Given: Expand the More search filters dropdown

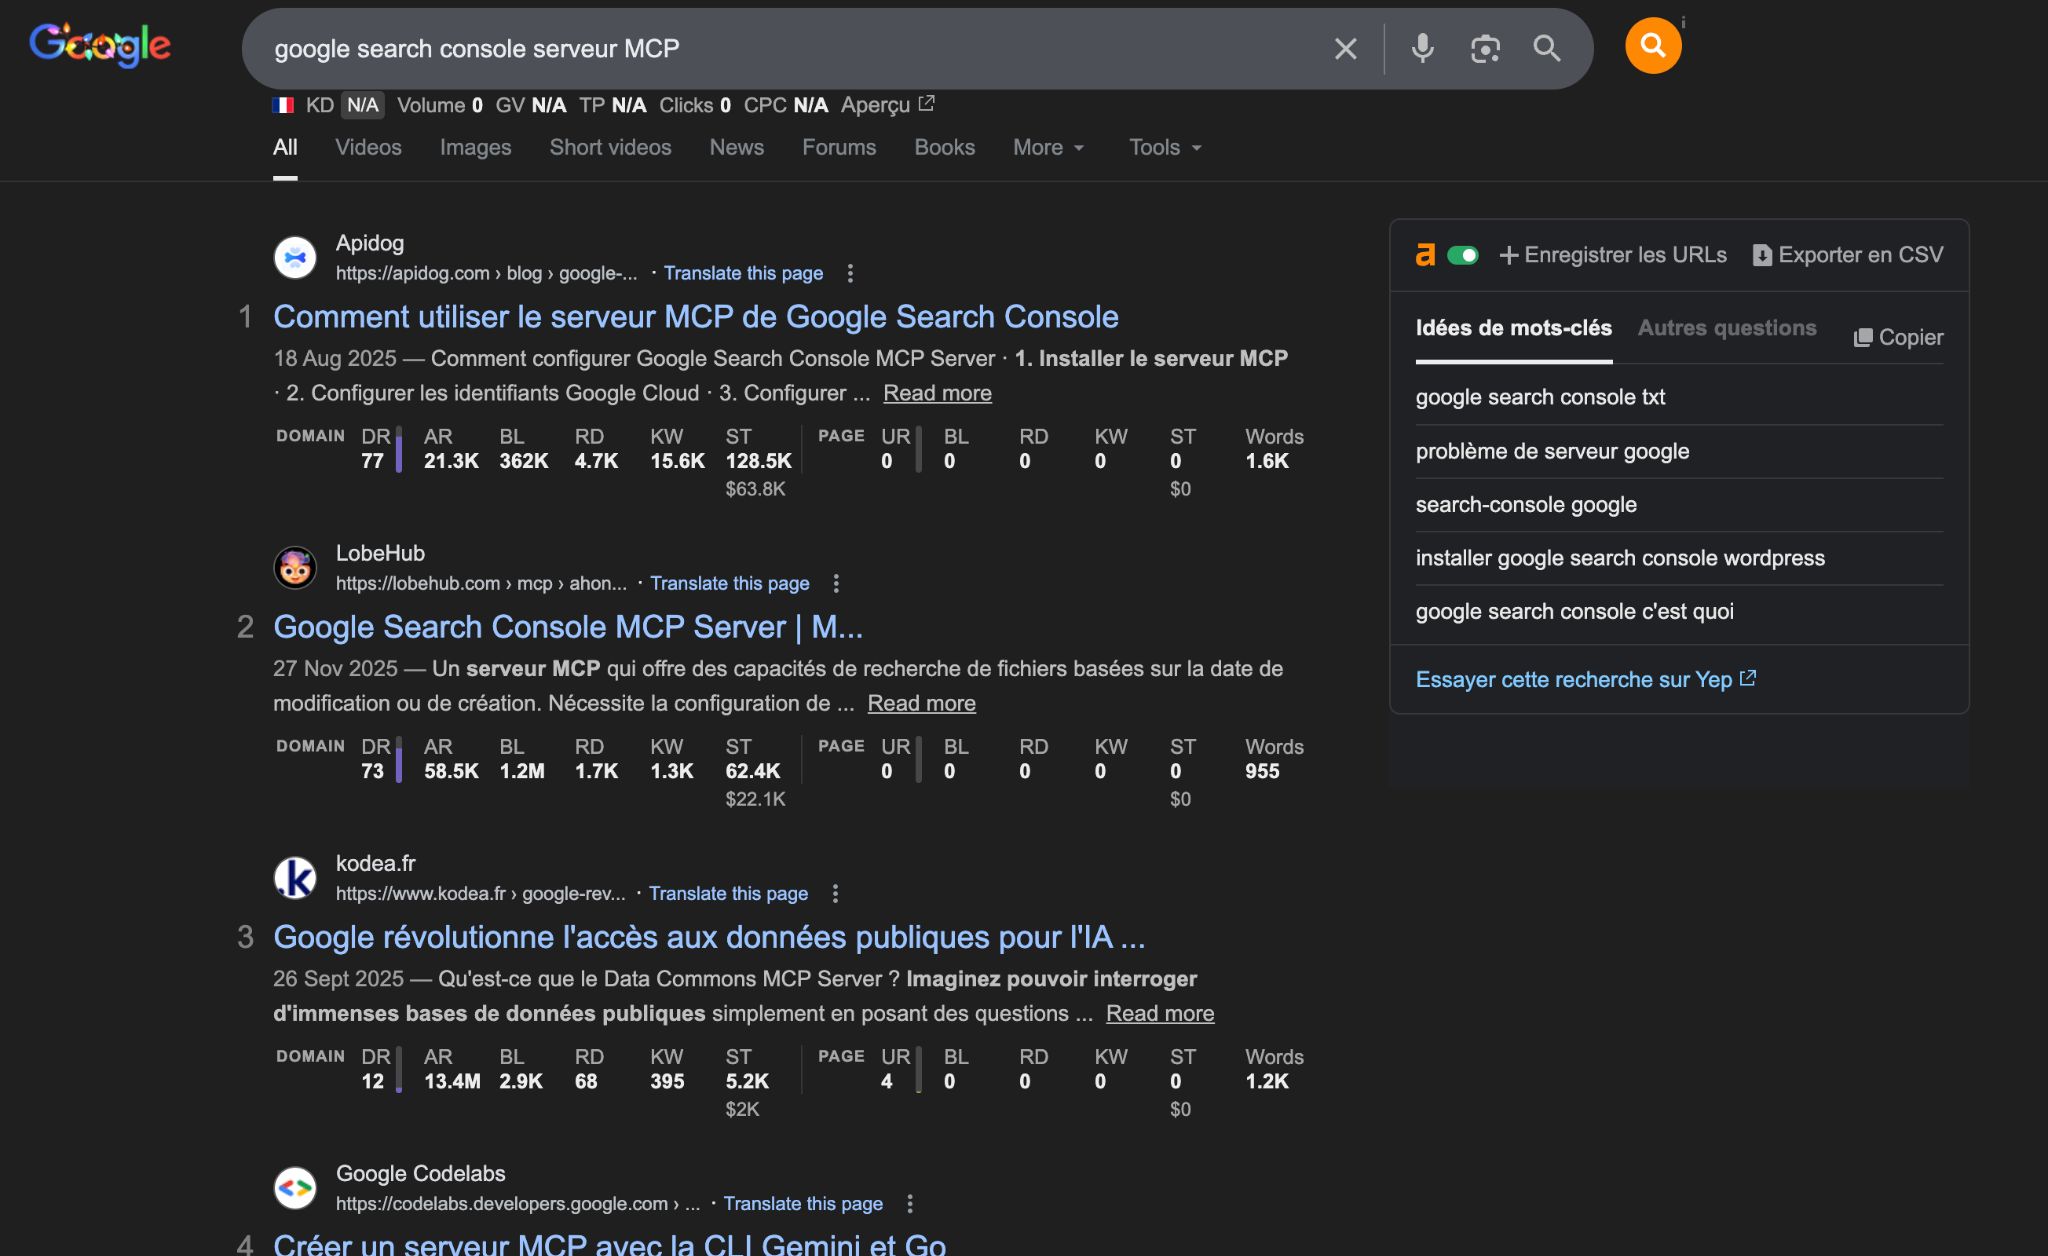Looking at the screenshot, I should [1048, 147].
